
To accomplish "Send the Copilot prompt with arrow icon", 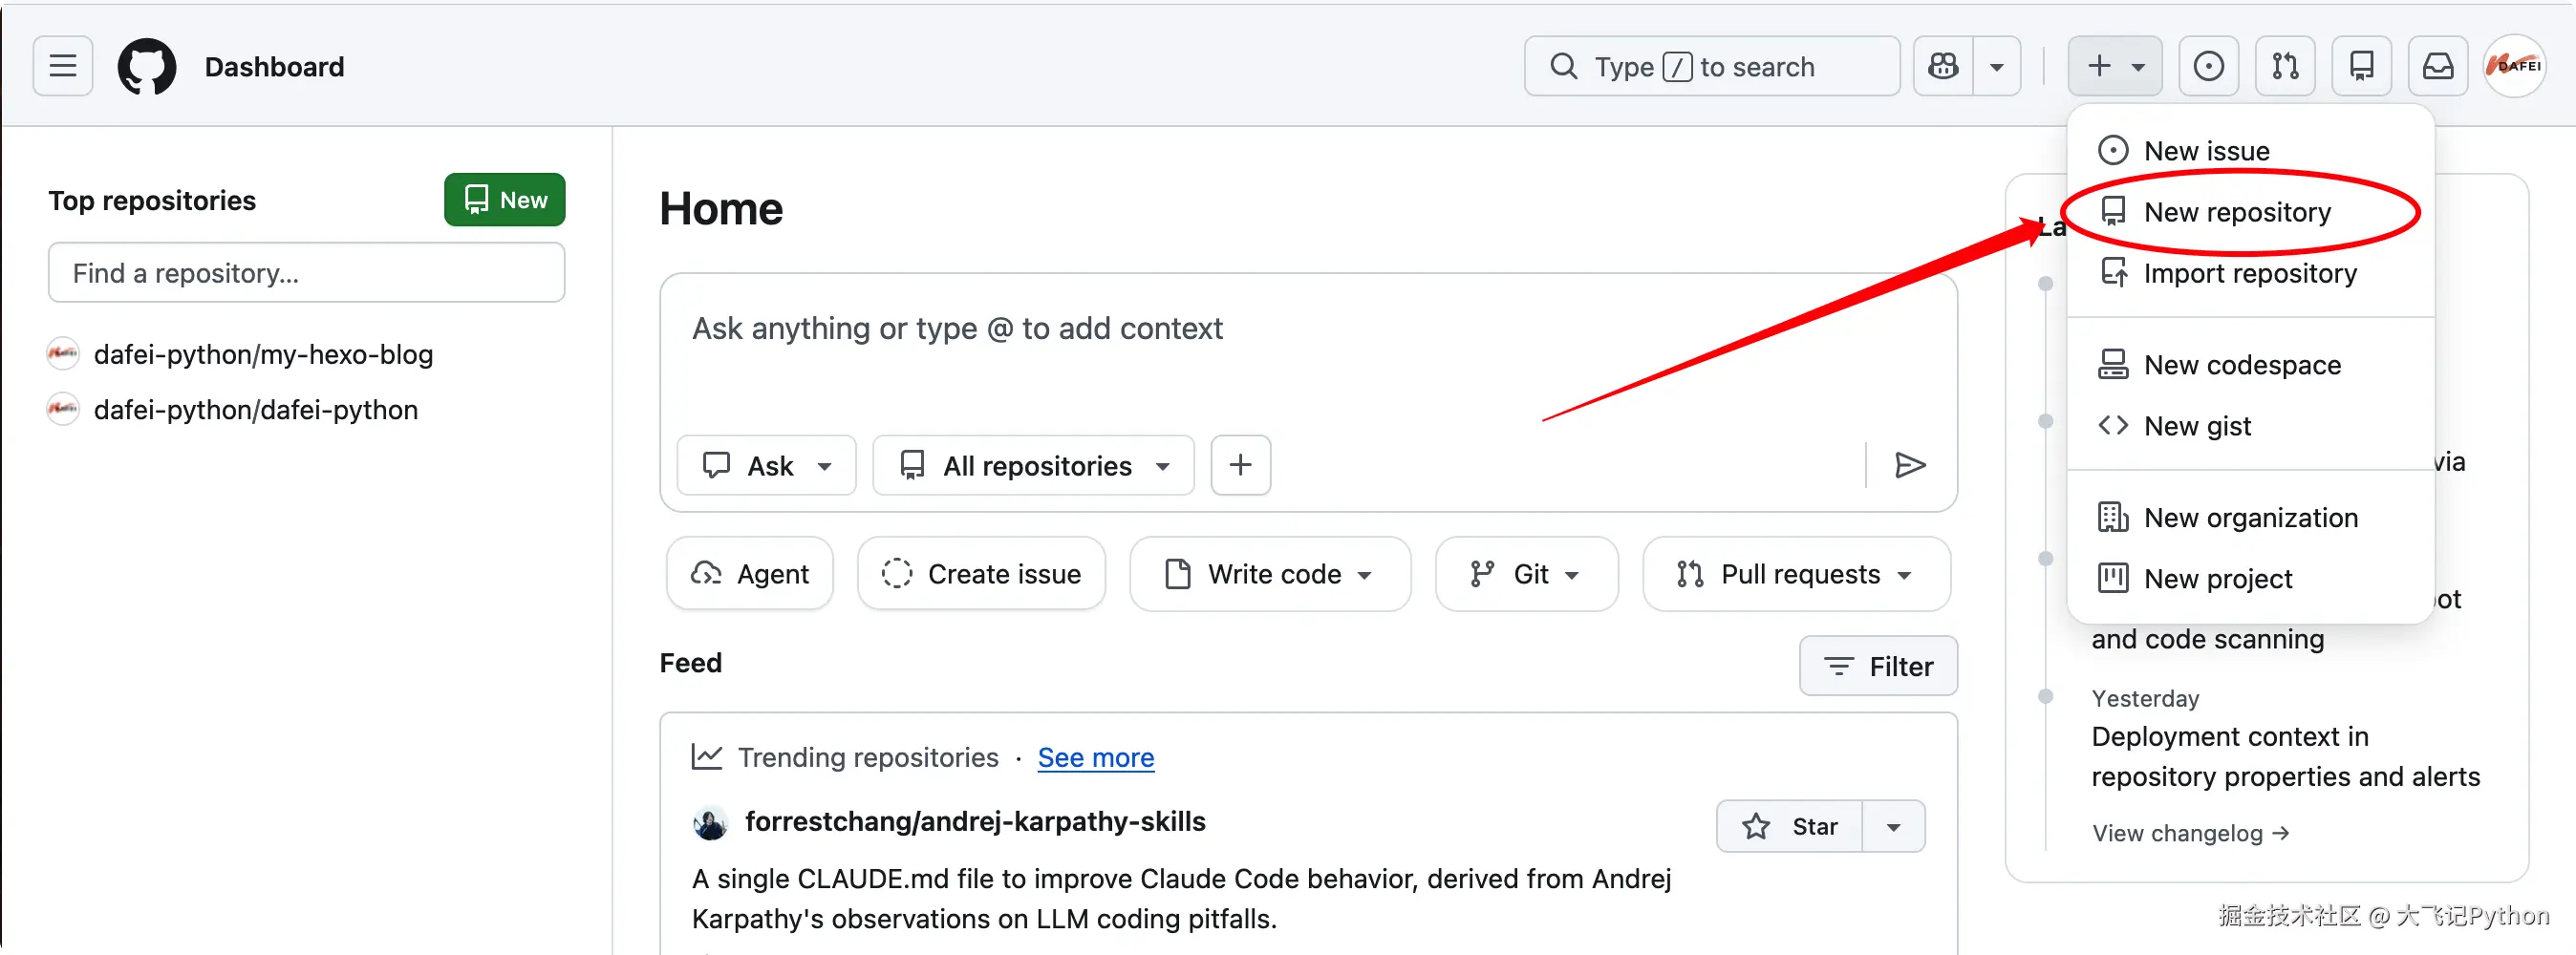I will point(1909,465).
